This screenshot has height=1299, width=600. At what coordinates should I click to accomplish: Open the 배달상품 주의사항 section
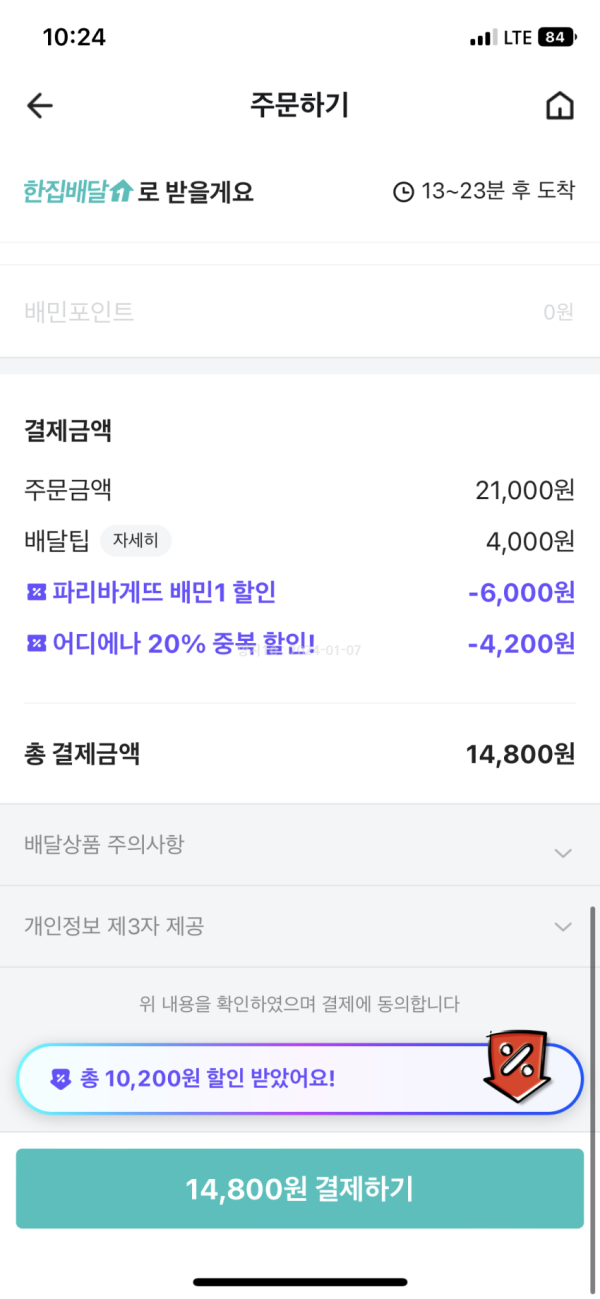(x=104, y=845)
